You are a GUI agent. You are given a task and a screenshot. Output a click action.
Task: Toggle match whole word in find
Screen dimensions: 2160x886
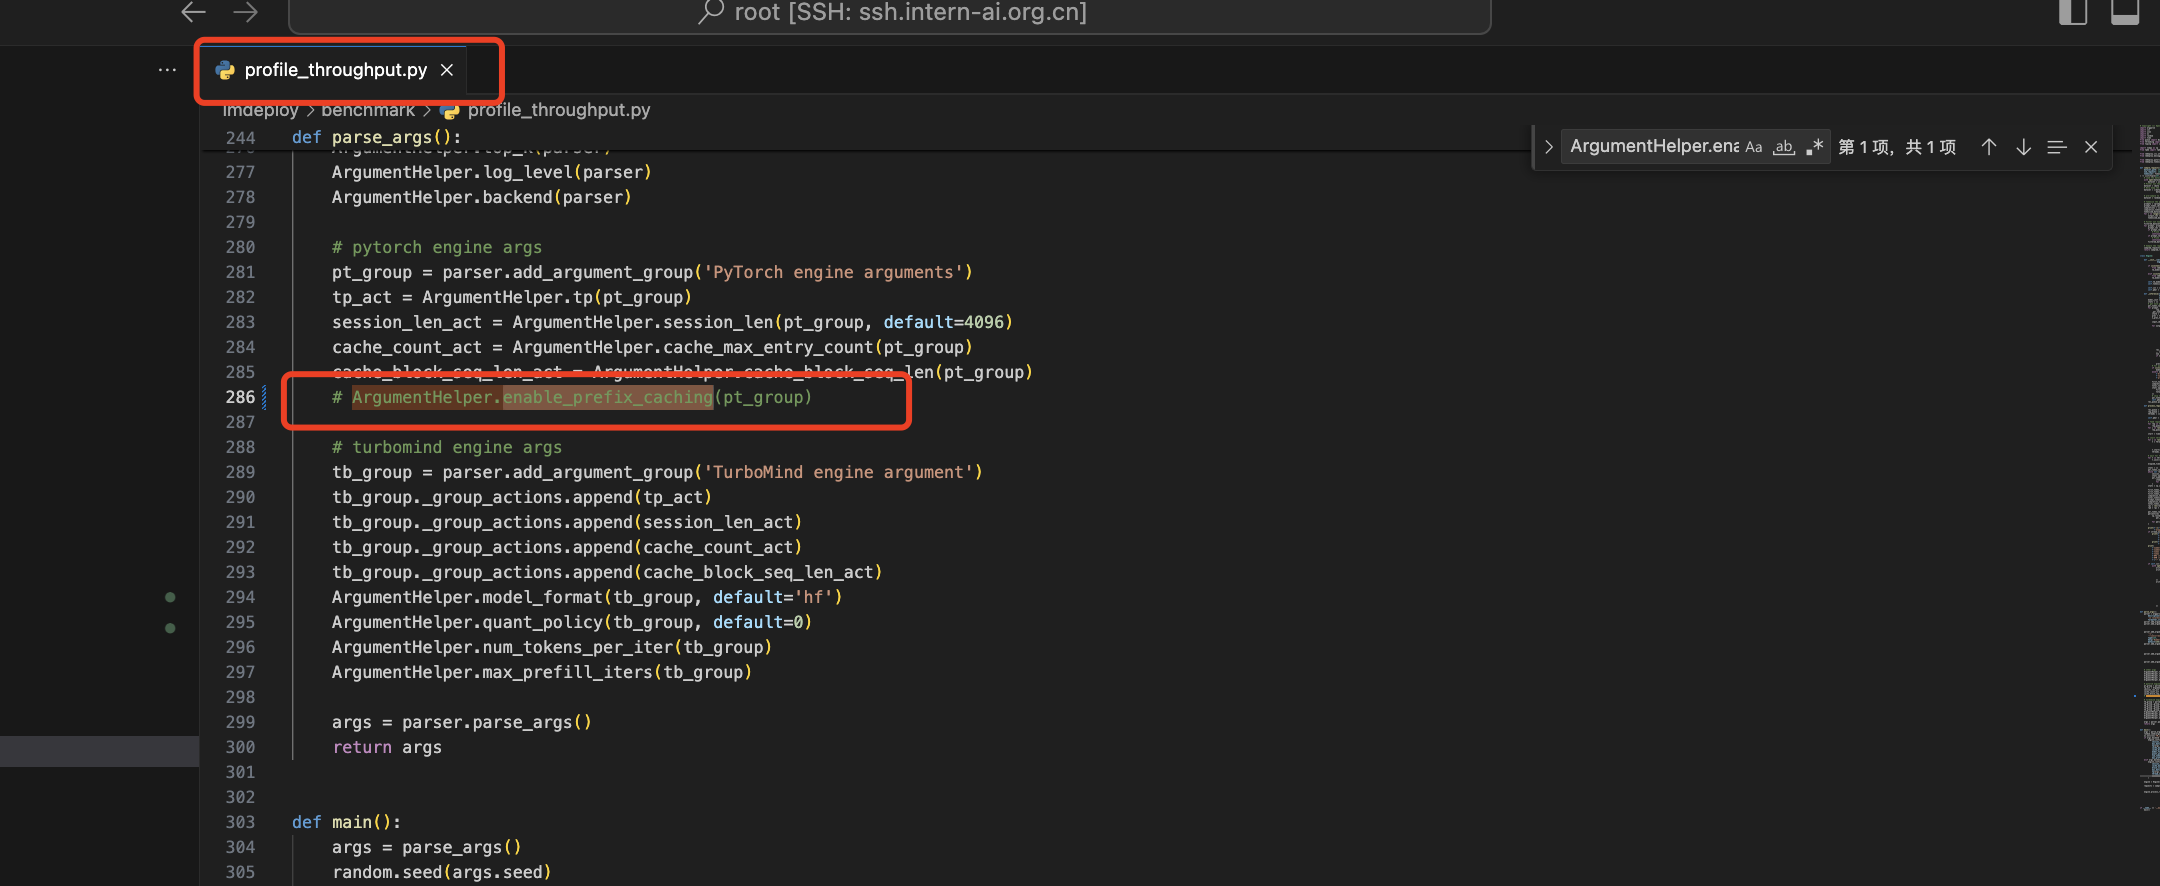1784,147
